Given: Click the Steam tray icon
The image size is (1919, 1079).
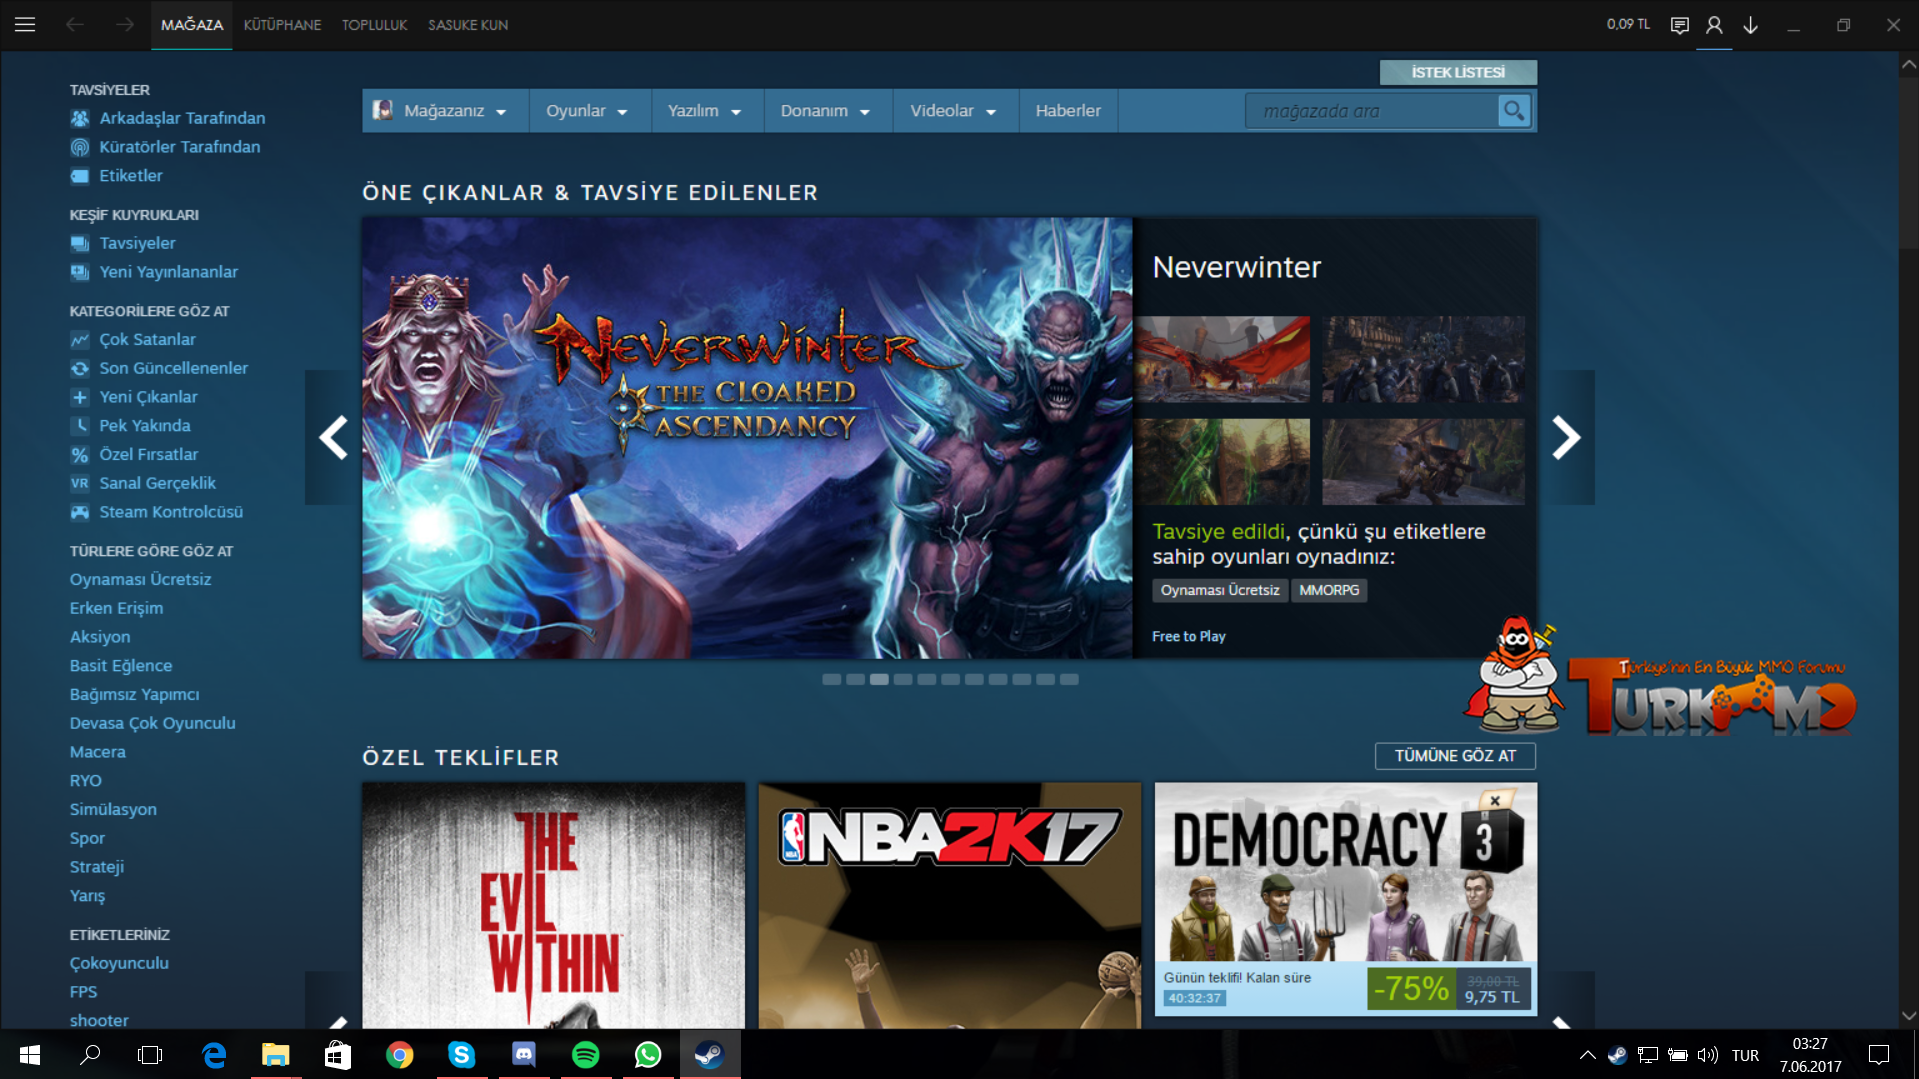Looking at the screenshot, I should click(1617, 1055).
